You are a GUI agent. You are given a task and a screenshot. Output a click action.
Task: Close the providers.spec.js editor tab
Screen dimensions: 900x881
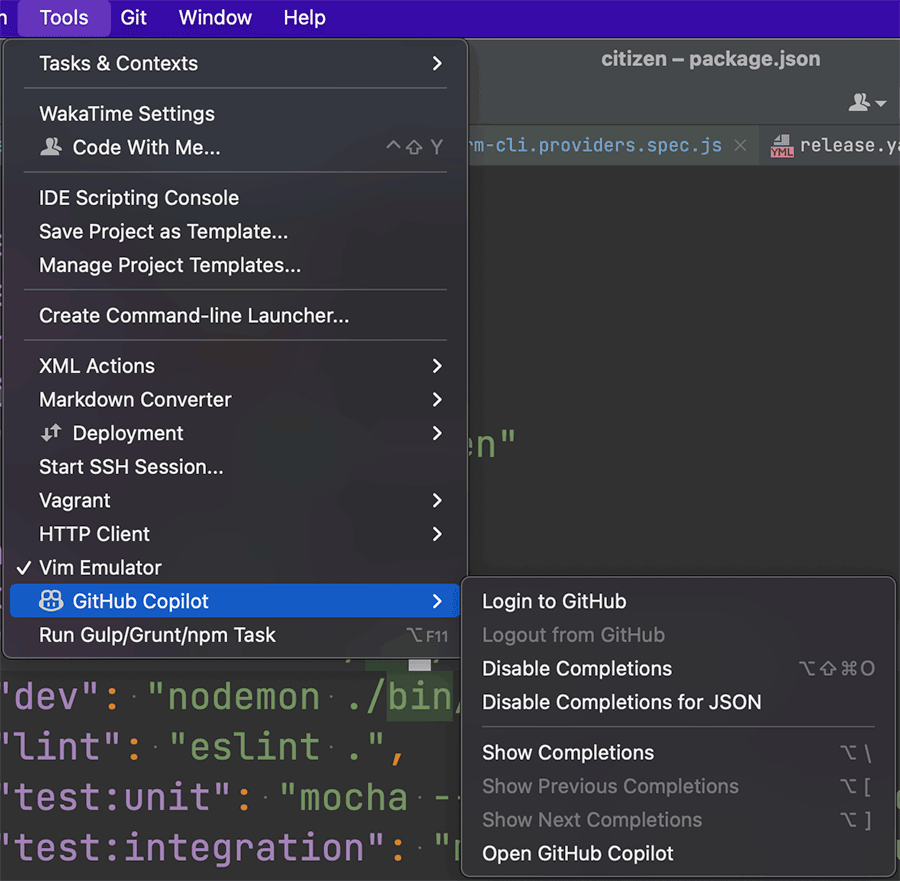pos(740,146)
